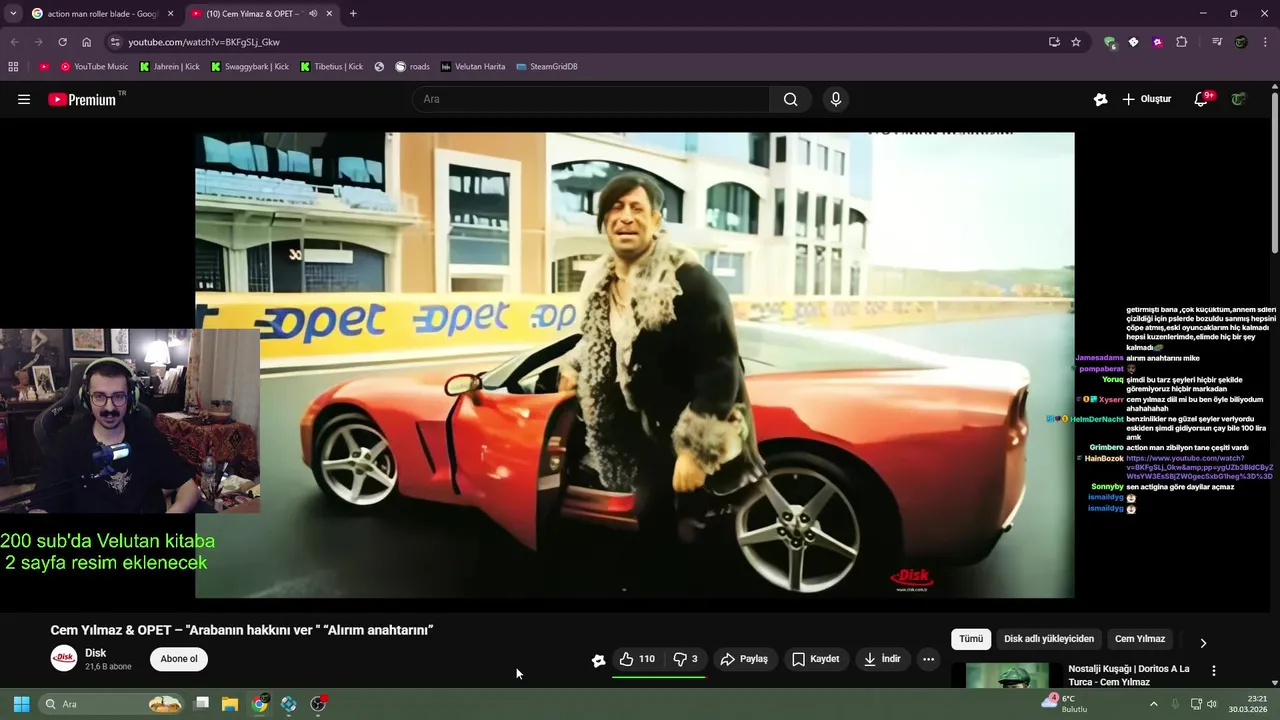Go to Chrome home page button

[86, 42]
